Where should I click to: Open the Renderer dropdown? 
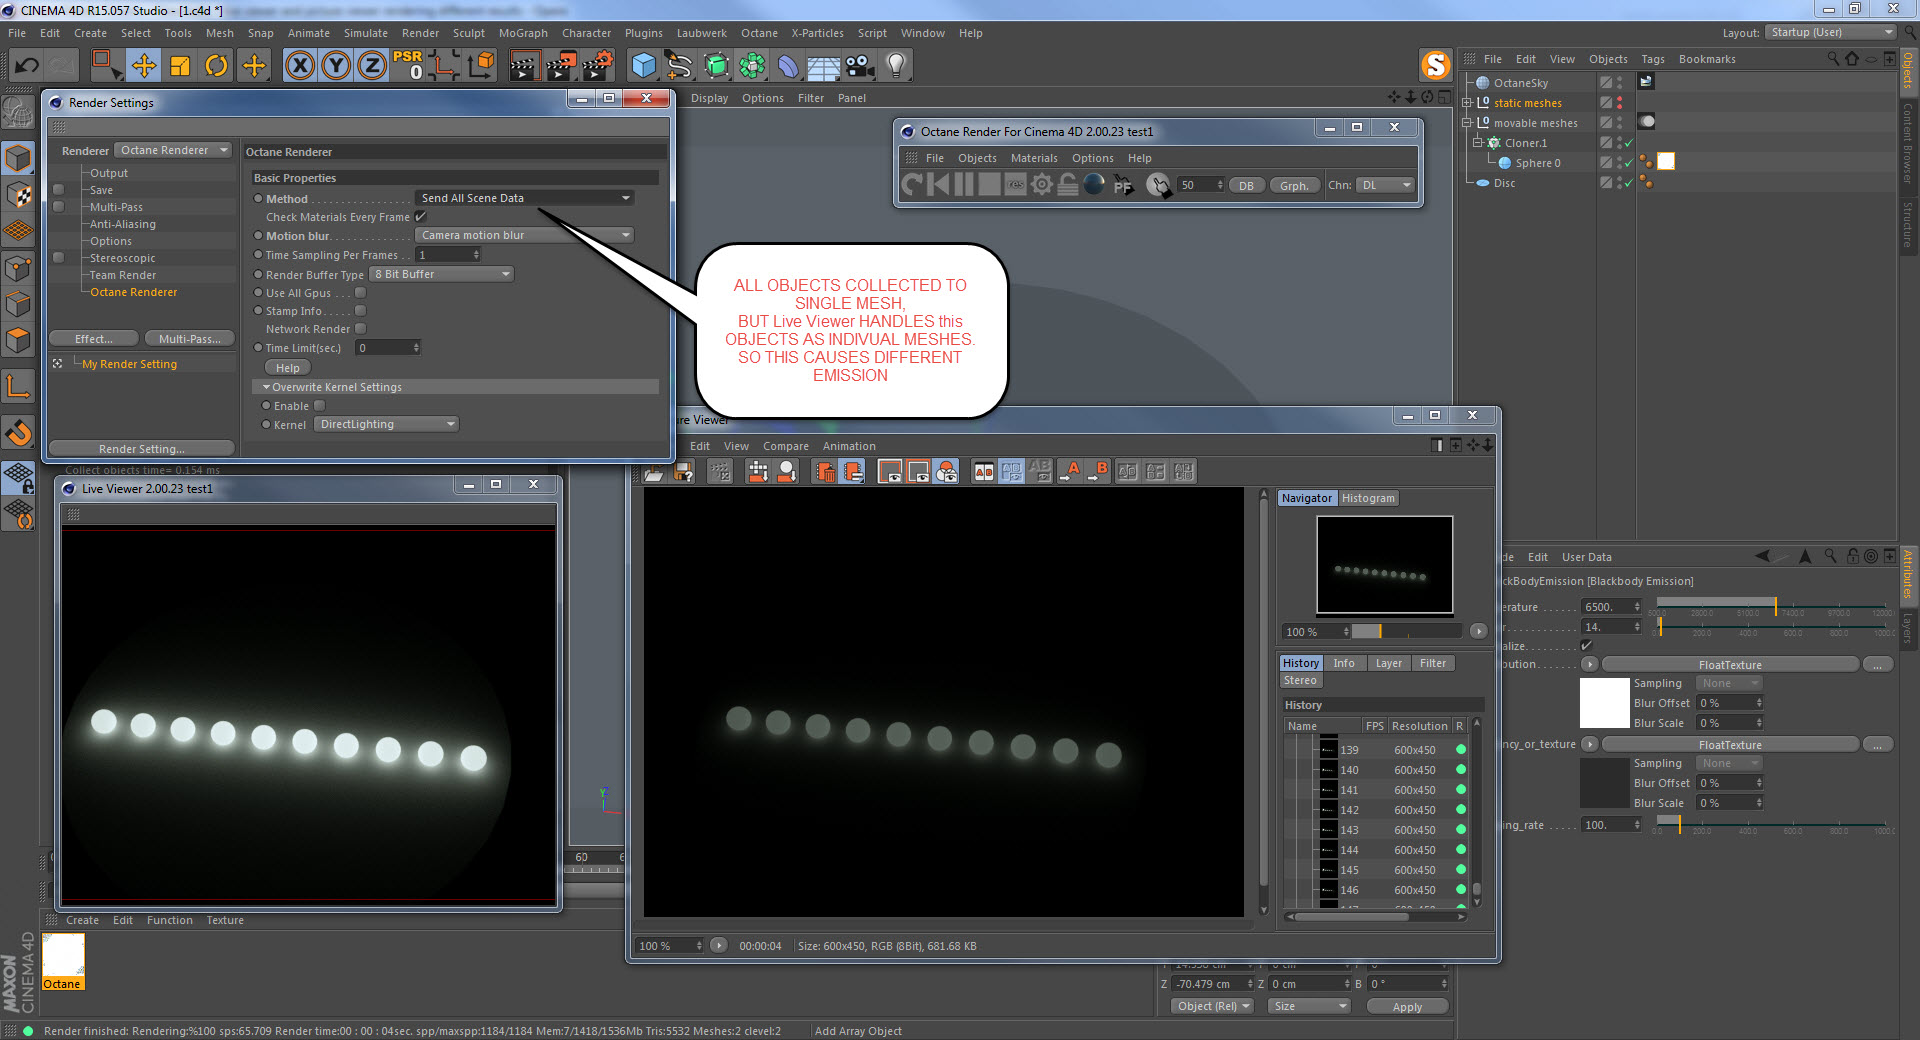point(173,150)
